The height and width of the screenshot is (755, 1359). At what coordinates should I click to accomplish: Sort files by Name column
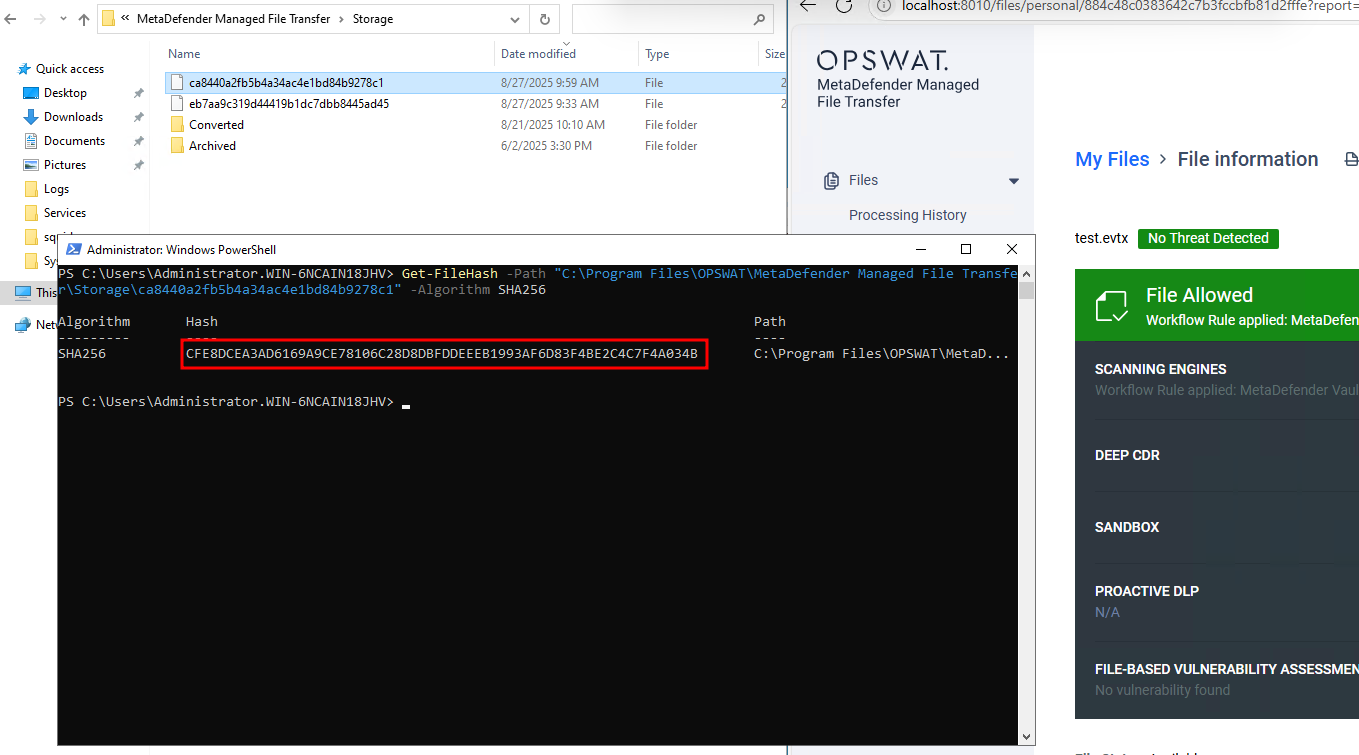pos(184,54)
